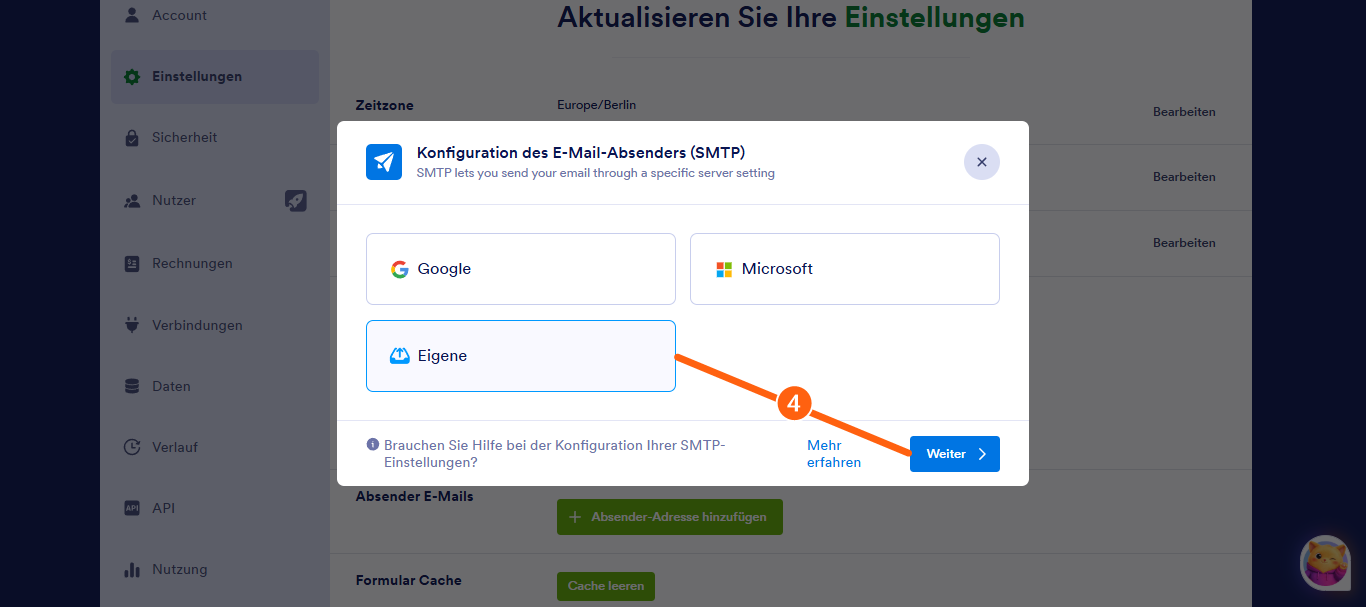
Task: Click the Daten database icon
Action: (x=132, y=386)
